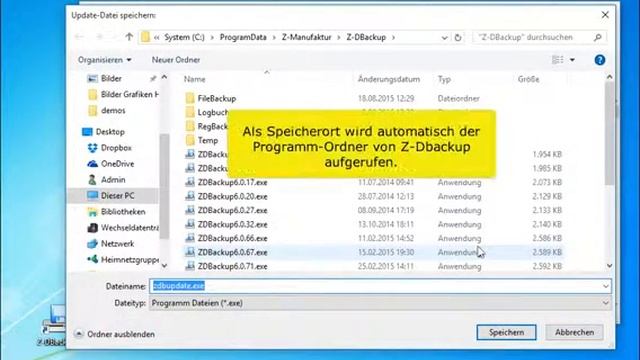Click date 15.02.2015 19:30 cell

pyautogui.click(x=386, y=252)
